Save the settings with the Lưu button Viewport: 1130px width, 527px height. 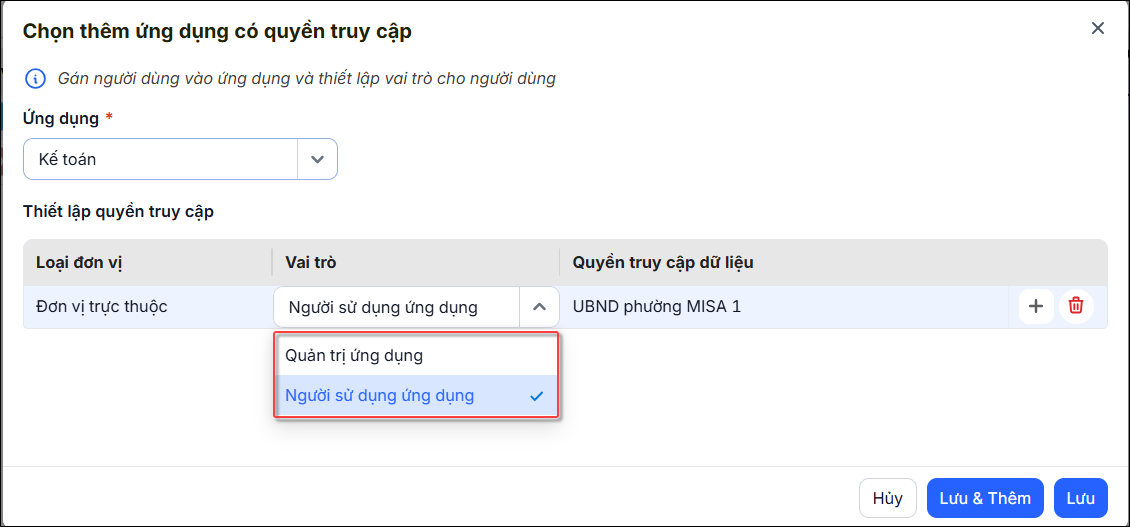[x=1080, y=498]
